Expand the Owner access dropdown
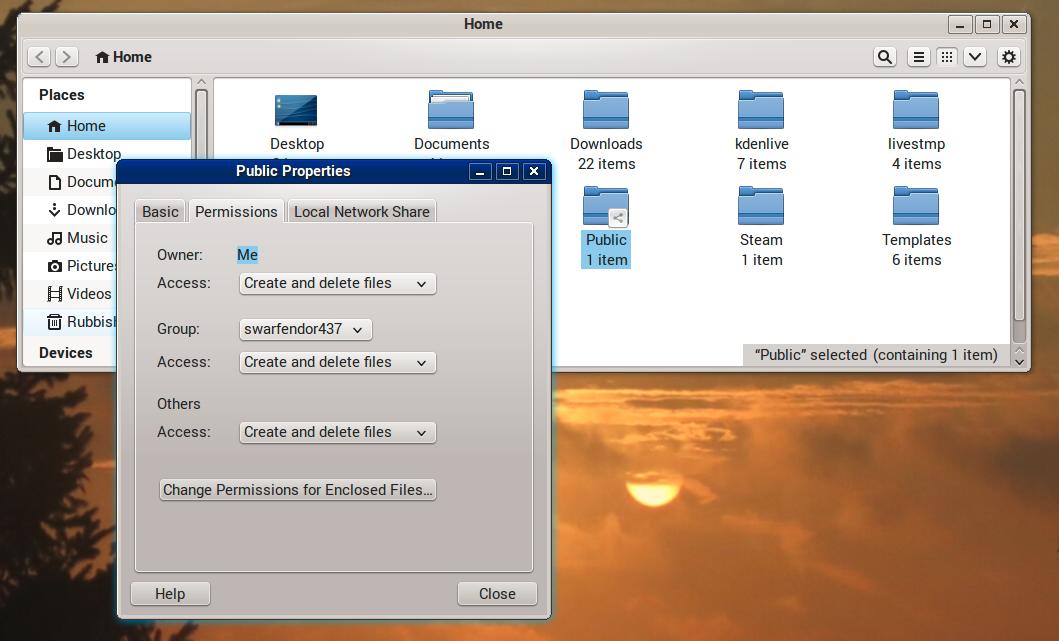Image resolution: width=1059 pixels, height=641 pixels. pyautogui.click(x=337, y=283)
